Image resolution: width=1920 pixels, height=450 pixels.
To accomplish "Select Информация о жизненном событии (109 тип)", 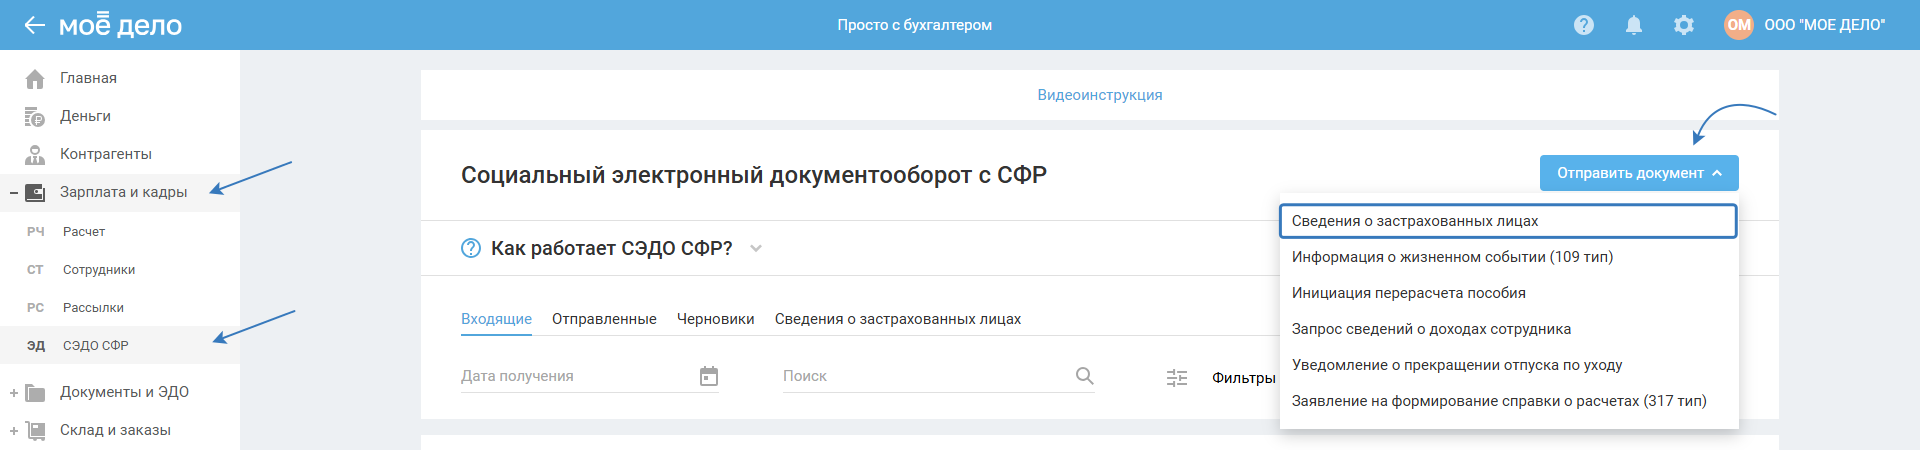I will coord(1509,257).
